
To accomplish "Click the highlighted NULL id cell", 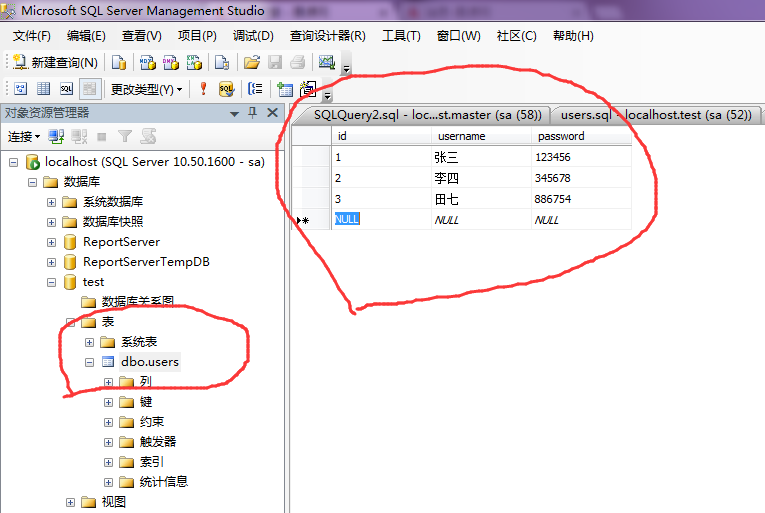I will coord(381,220).
